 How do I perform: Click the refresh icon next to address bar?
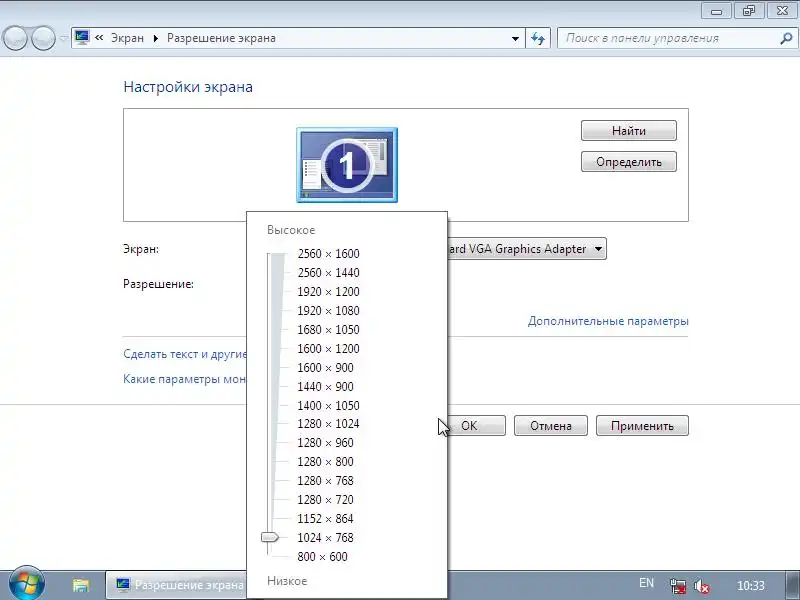click(538, 38)
